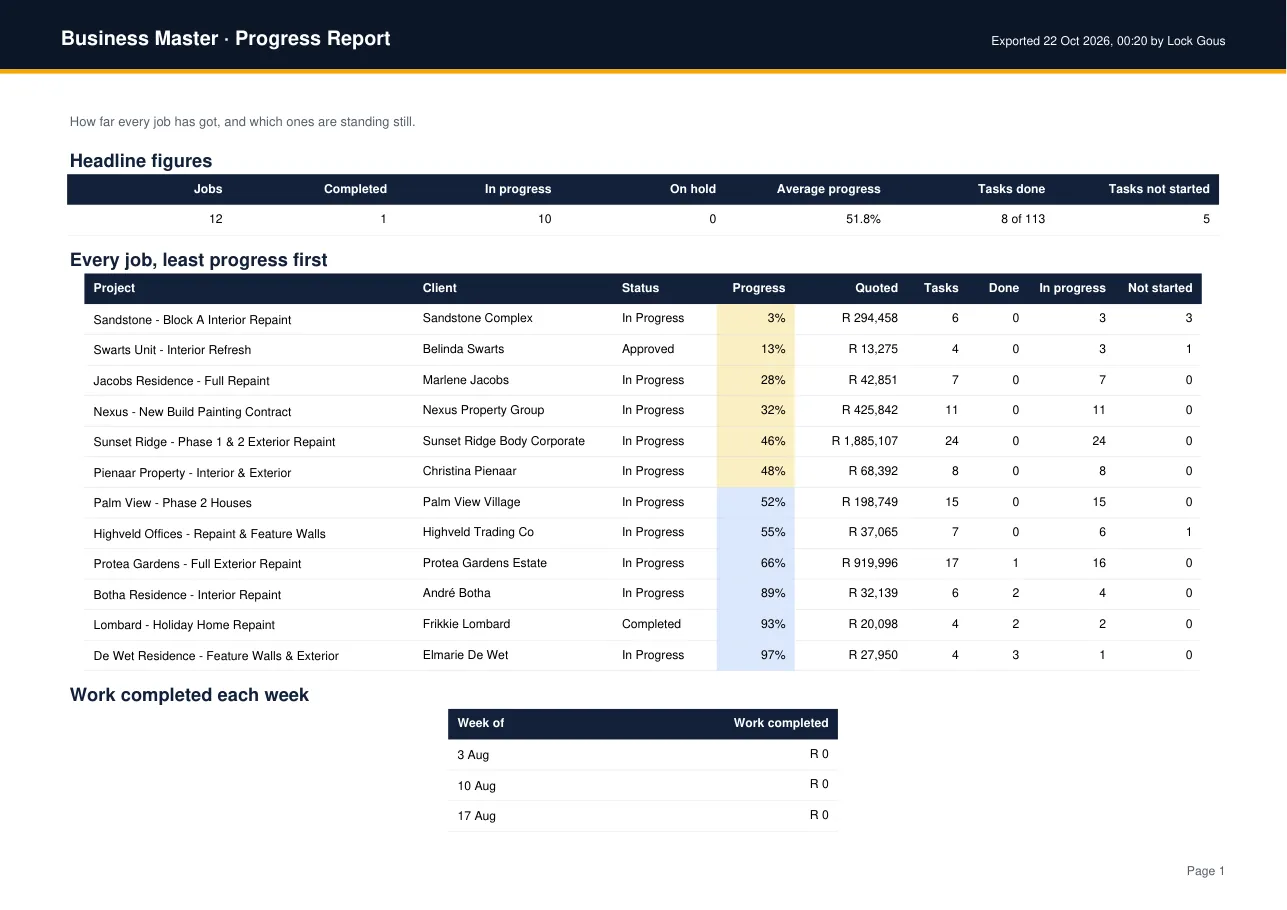Click the Business Master · Progress Report title

tap(225, 39)
